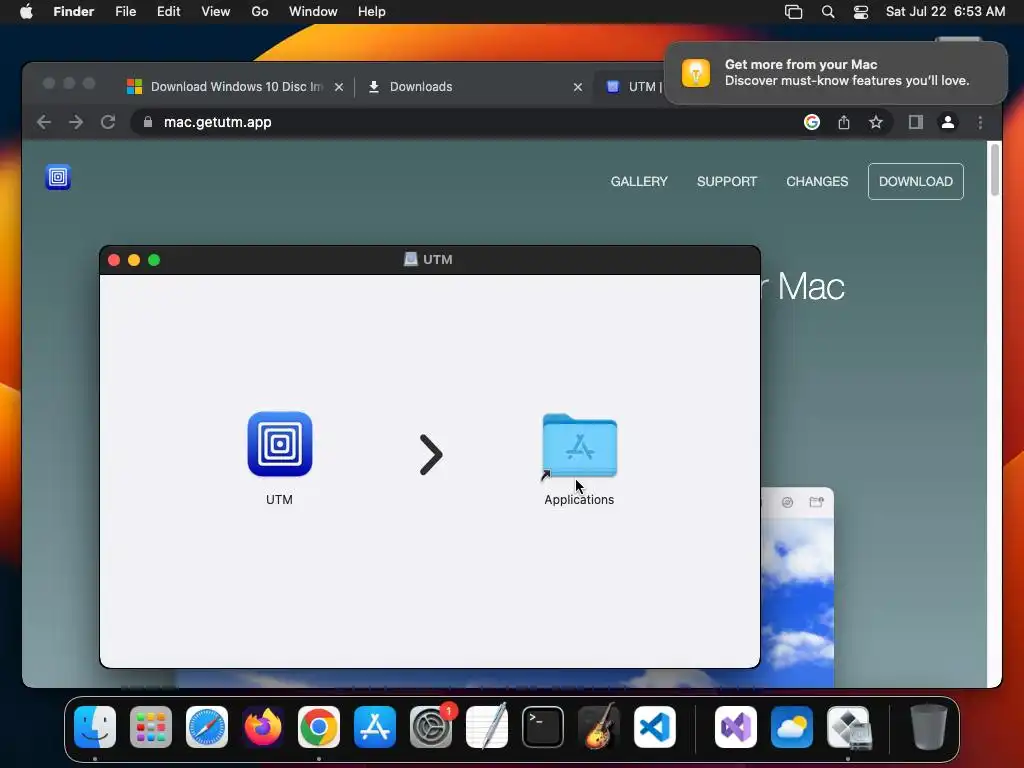Click the UTM icon label text
Image resolution: width=1024 pixels, height=768 pixels.
280,500
